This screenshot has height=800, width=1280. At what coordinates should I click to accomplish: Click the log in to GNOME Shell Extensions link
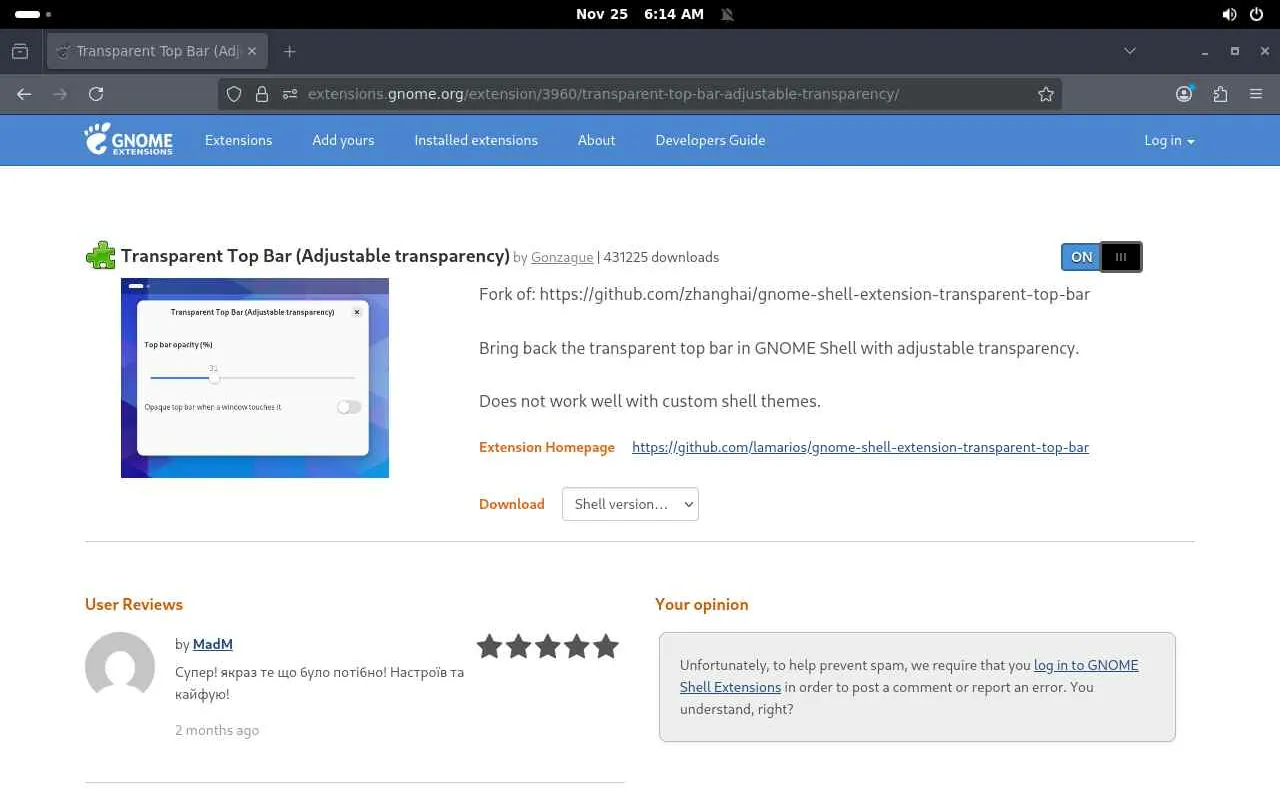coord(909,676)
